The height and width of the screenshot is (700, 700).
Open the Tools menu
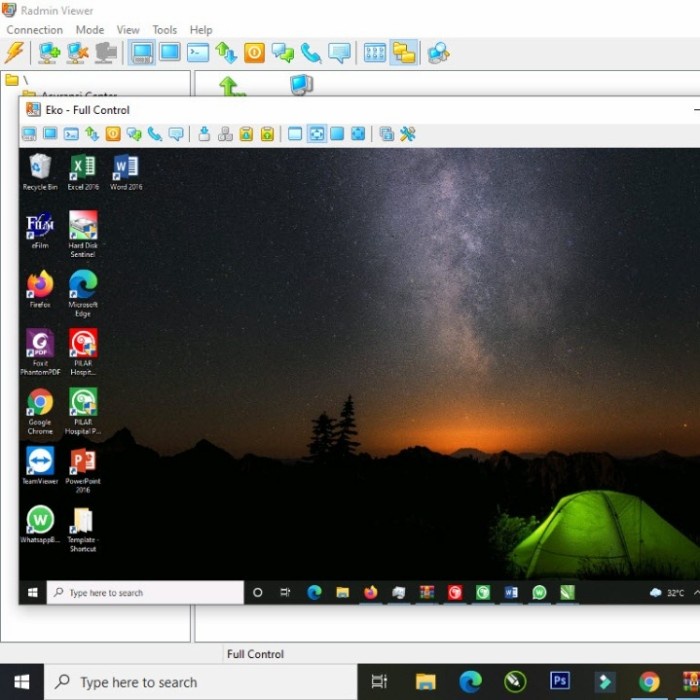[x=164, y=30]
